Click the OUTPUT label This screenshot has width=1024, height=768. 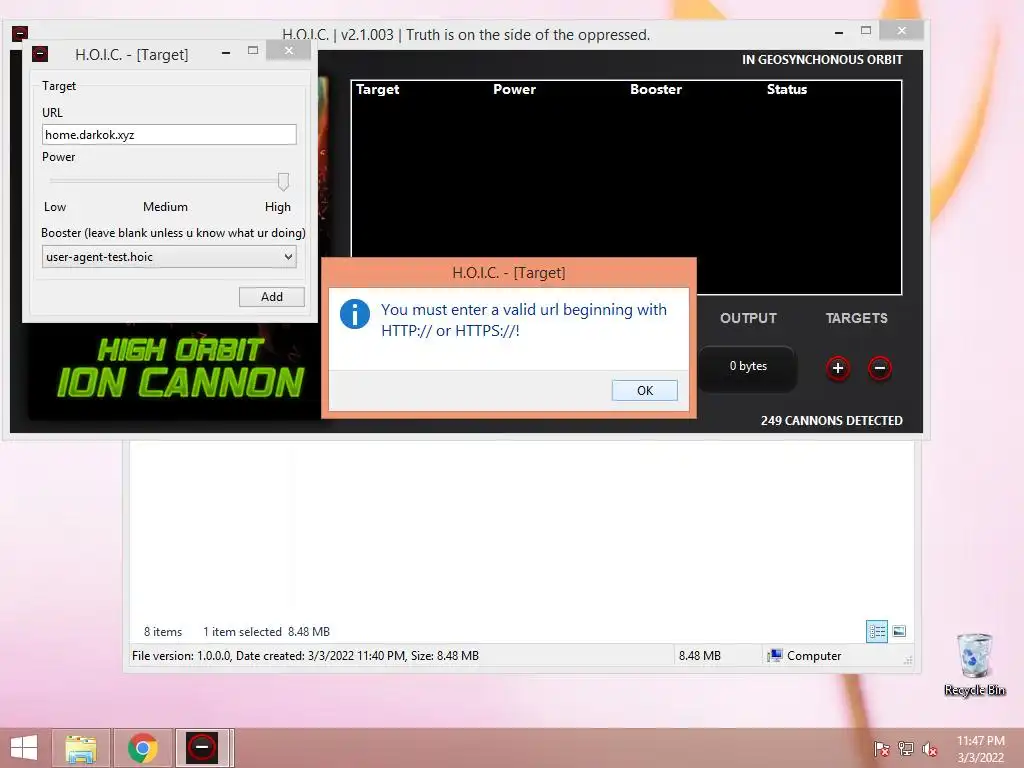(748, 318)
